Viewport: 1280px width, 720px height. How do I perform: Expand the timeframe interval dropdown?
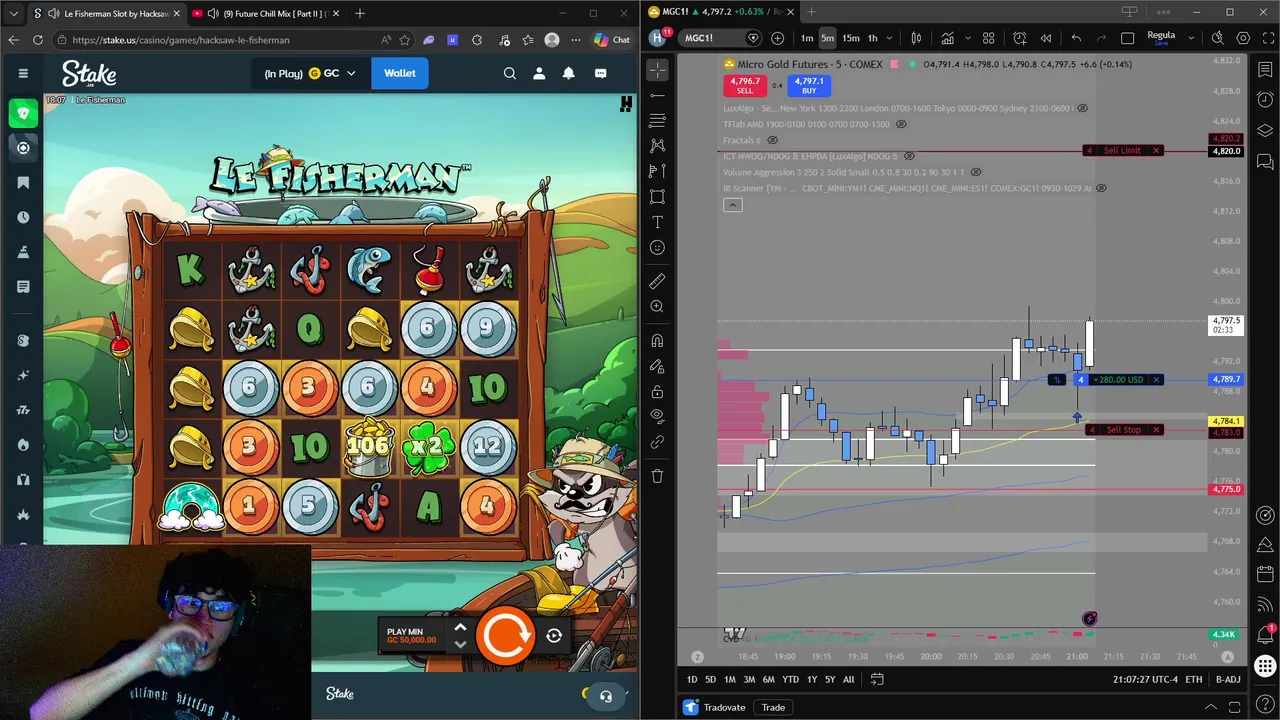click(889, 38)
